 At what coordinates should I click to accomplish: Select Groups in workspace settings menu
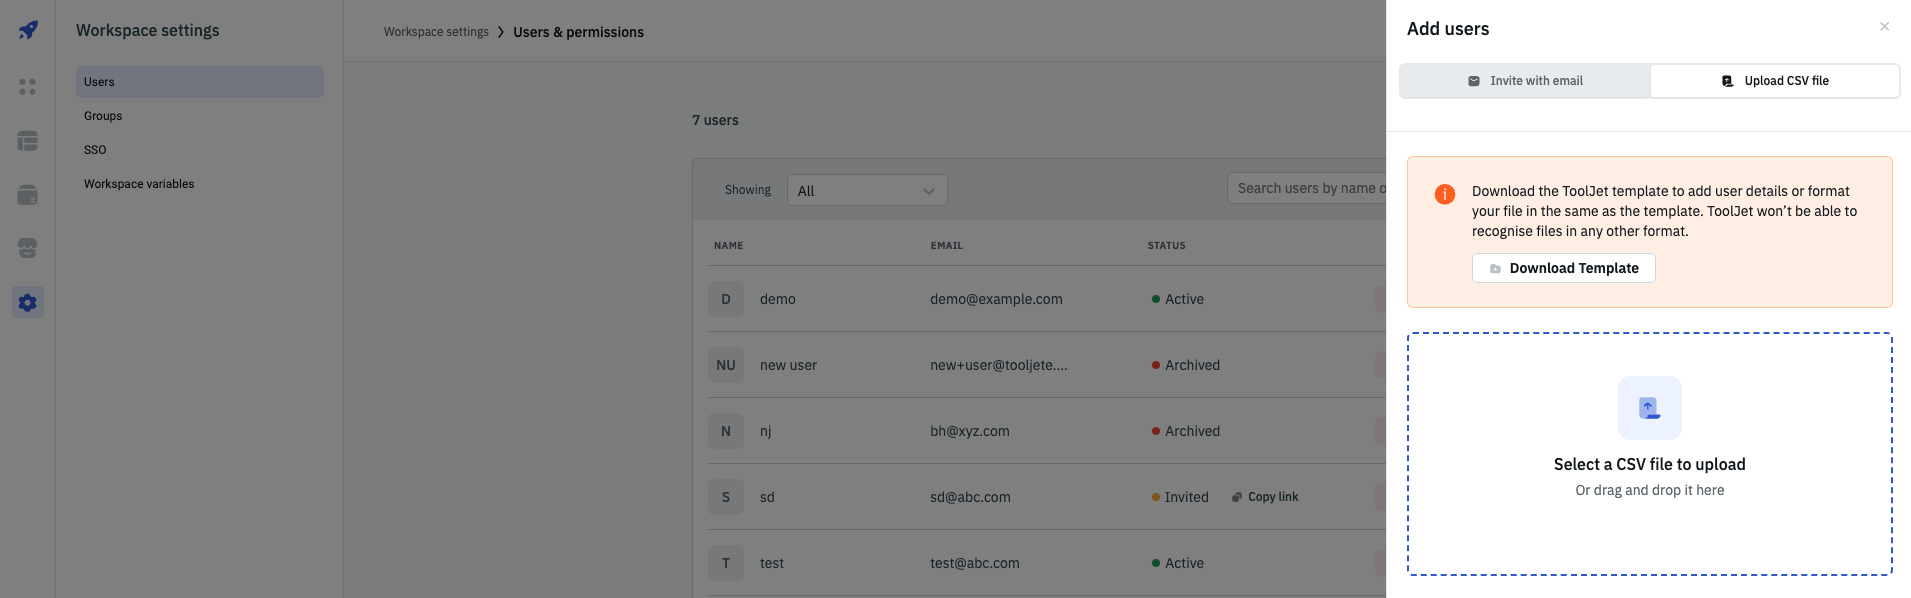pyautogui.click(x=103, y=116)
